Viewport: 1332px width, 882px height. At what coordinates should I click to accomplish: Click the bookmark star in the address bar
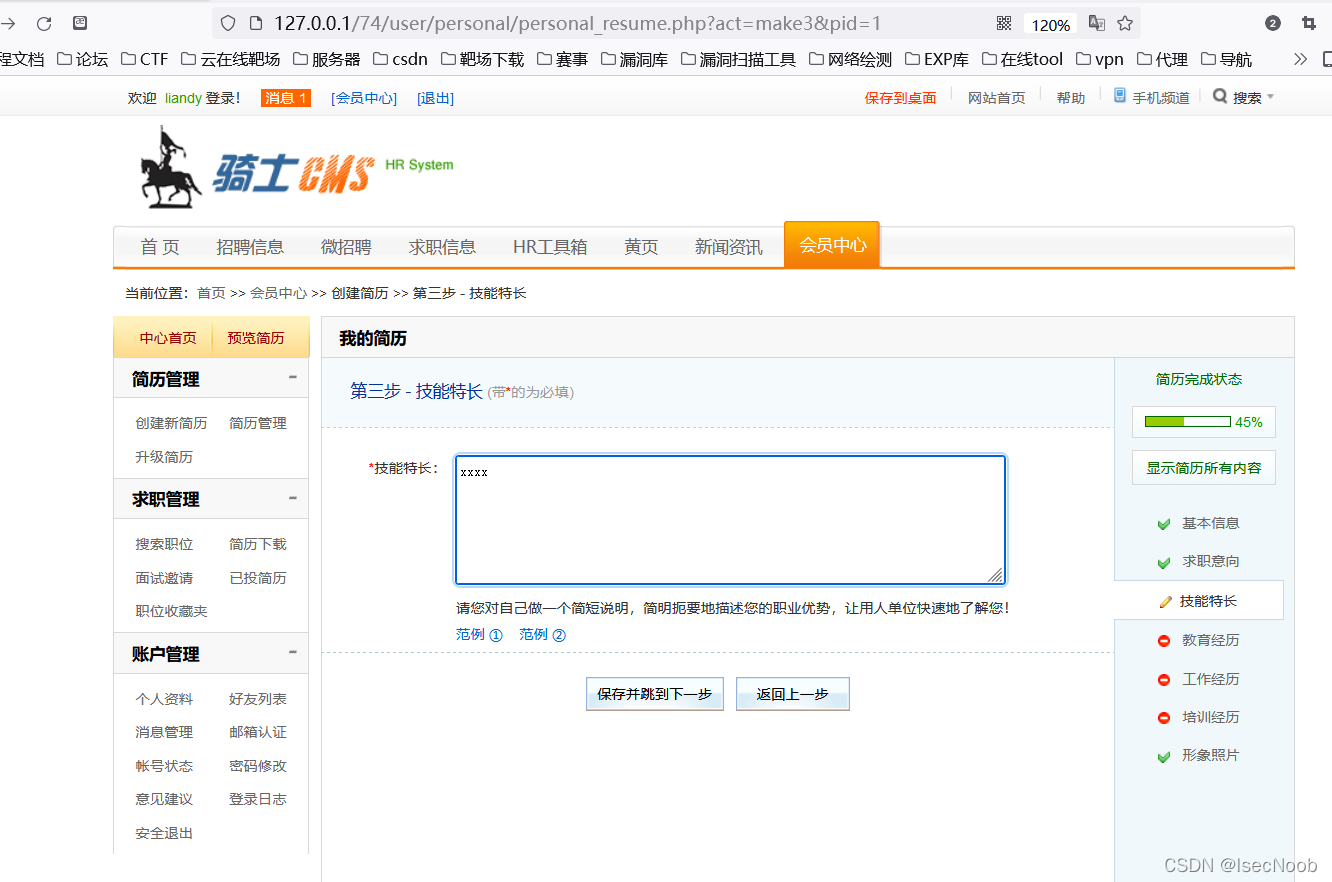(x=1125, y=22)
